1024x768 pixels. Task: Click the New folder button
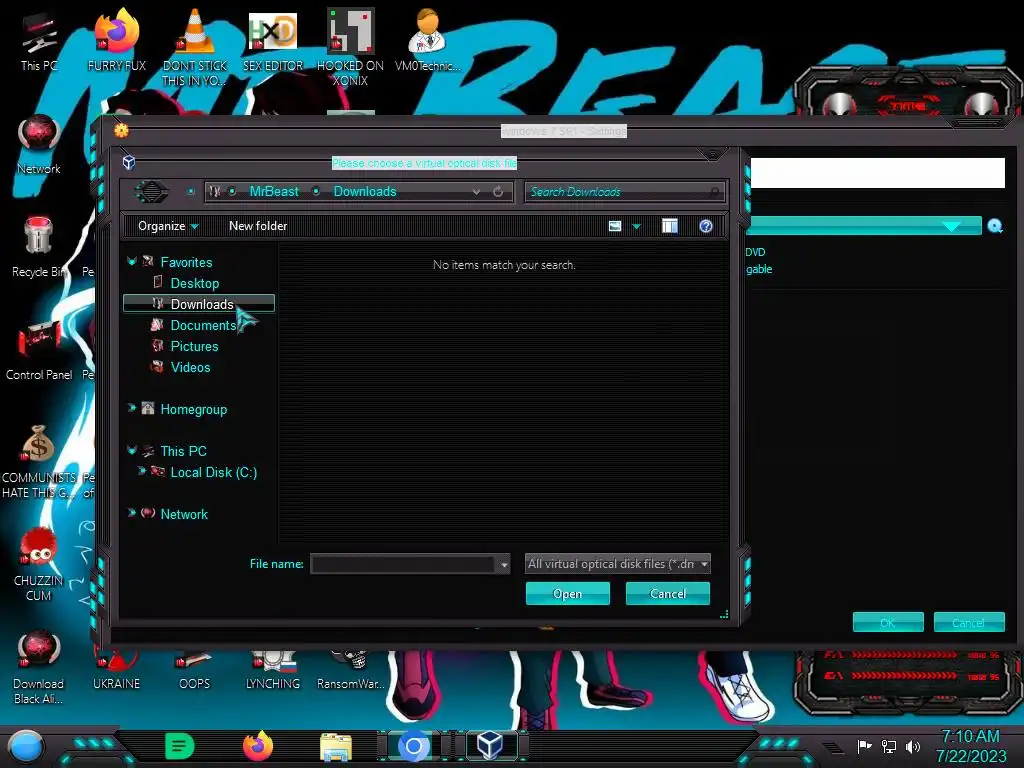258,226
